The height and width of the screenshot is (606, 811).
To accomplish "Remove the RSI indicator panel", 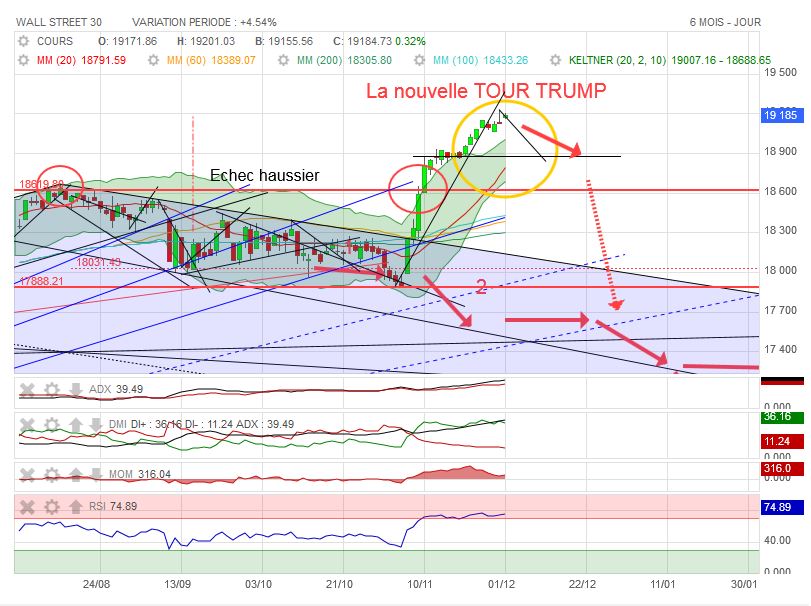I will pyautogui.click(x=27, y=507).
